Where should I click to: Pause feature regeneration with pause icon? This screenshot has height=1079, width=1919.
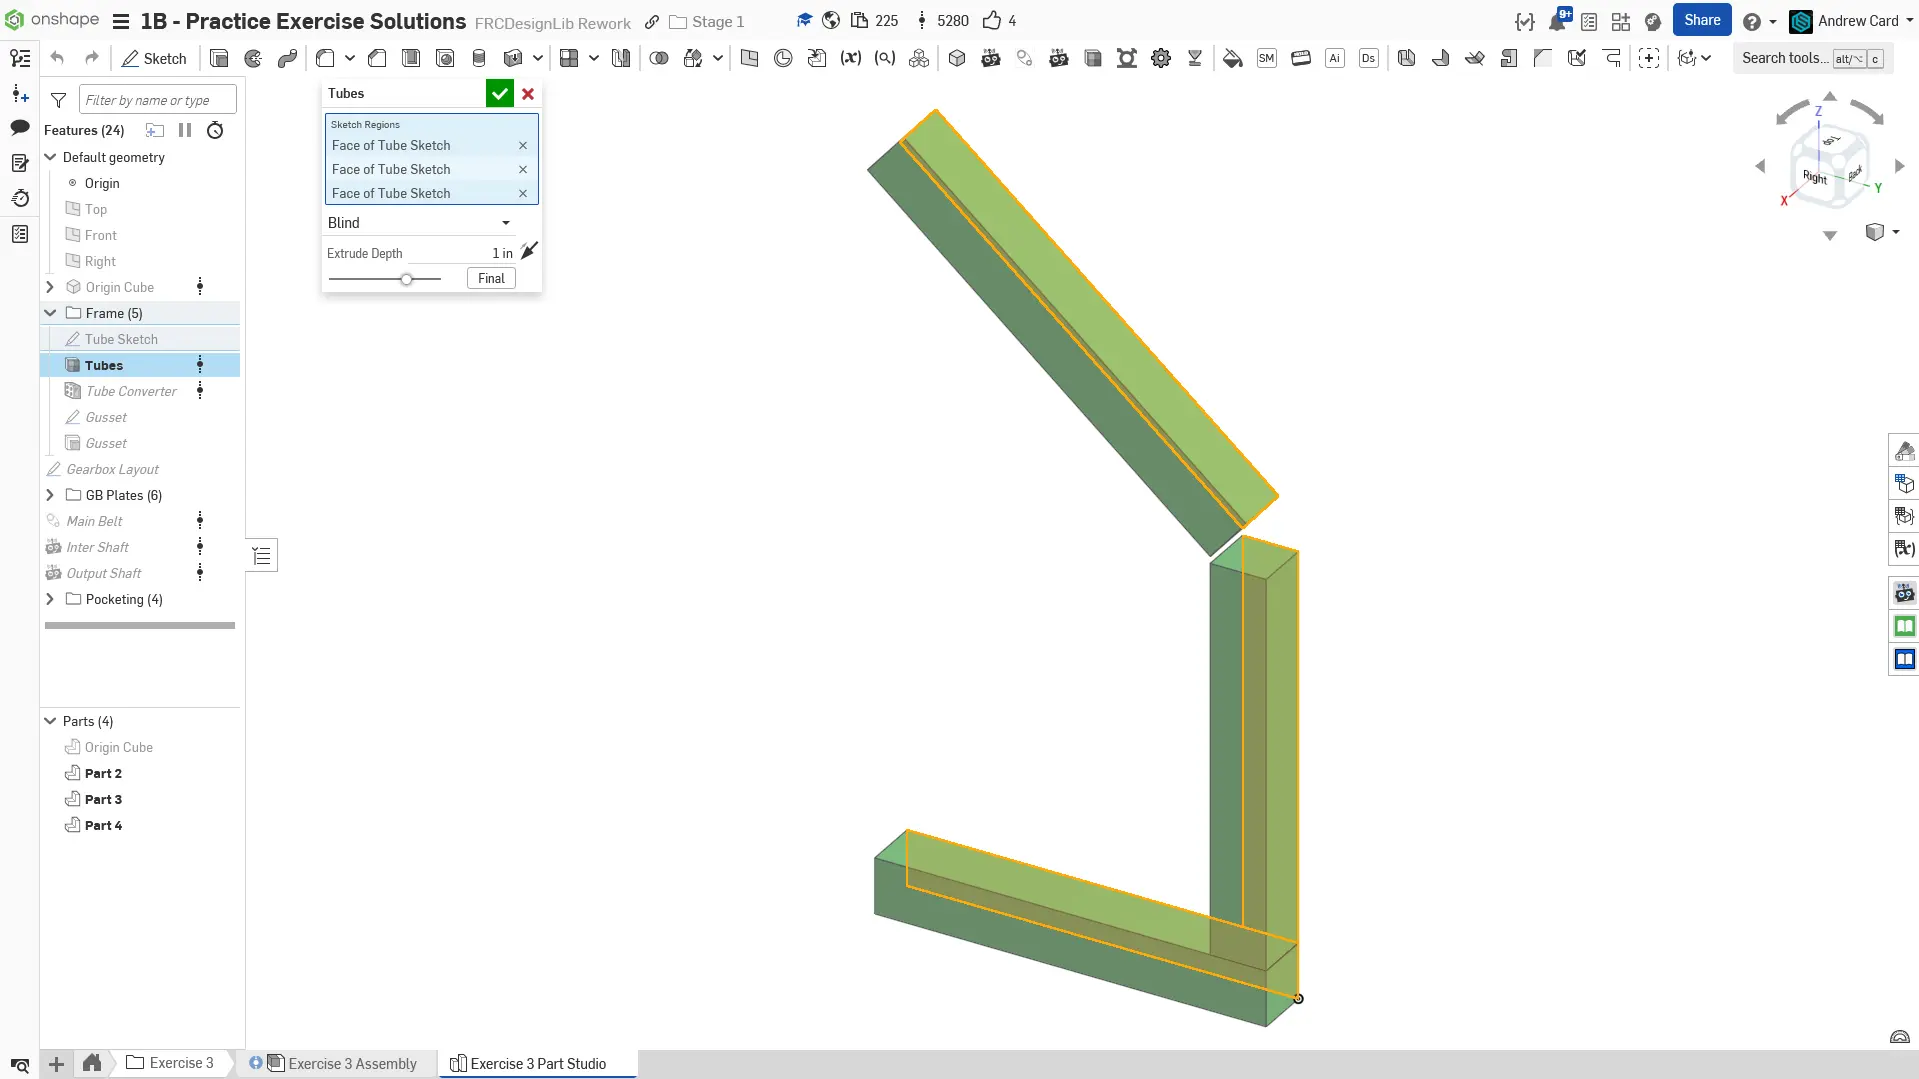[185, 130]
